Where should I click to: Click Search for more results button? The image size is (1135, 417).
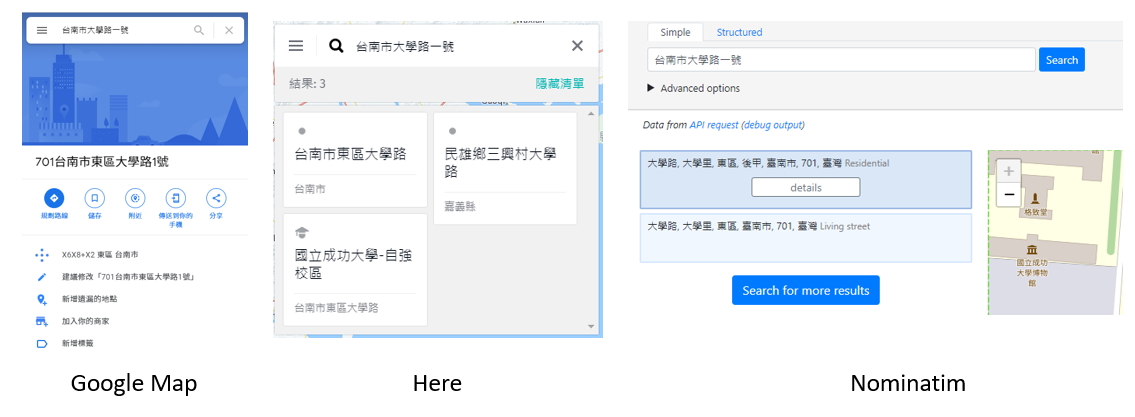pos(806,290)
